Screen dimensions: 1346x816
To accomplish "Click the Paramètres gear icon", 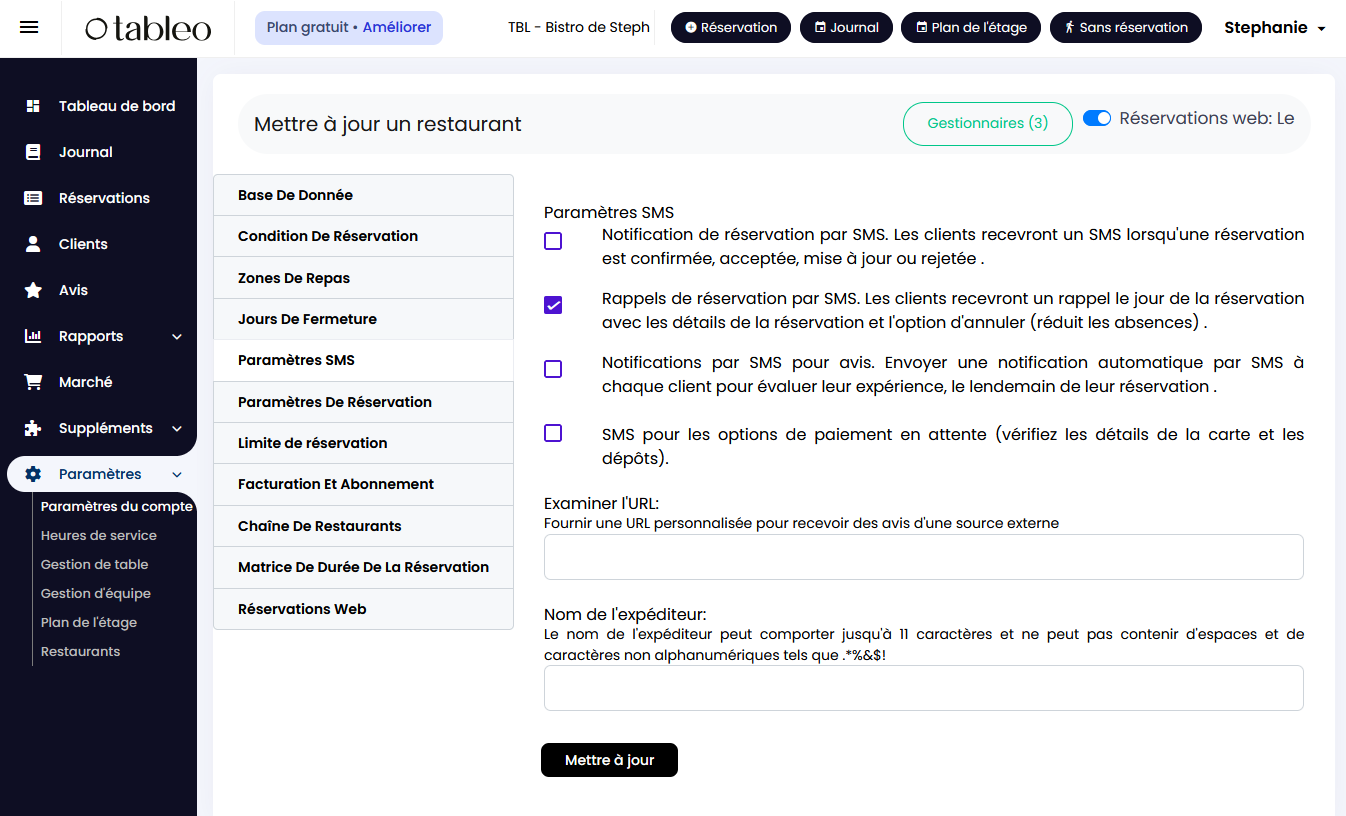I will point(33,474).
